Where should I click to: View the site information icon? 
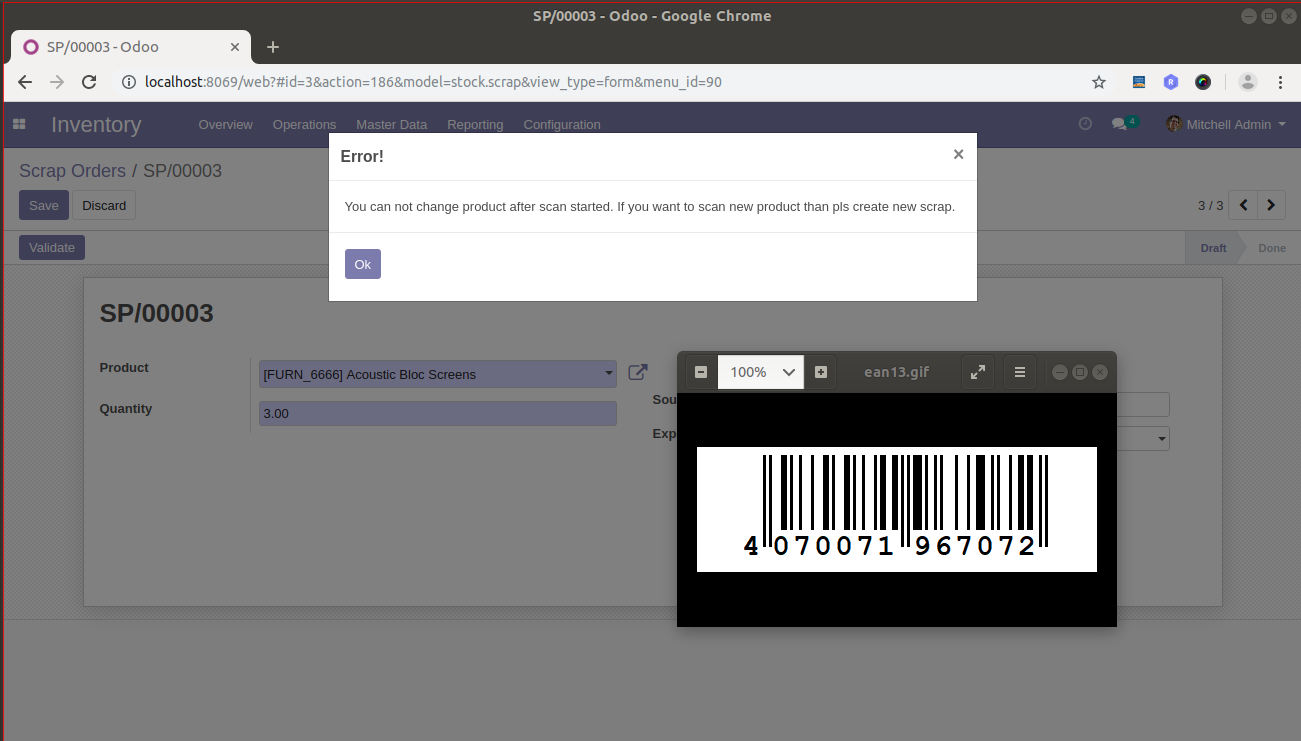(128, 82)
